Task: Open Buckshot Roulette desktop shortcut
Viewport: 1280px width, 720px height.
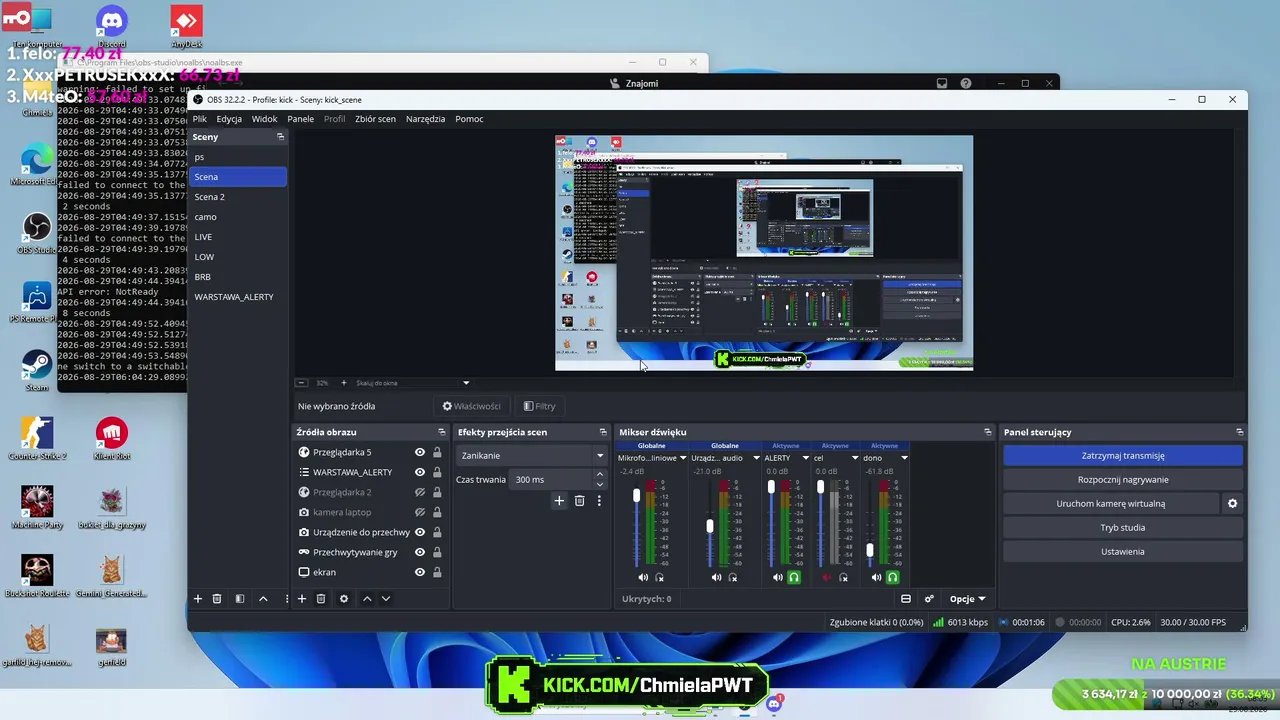Action: (37, 576)
